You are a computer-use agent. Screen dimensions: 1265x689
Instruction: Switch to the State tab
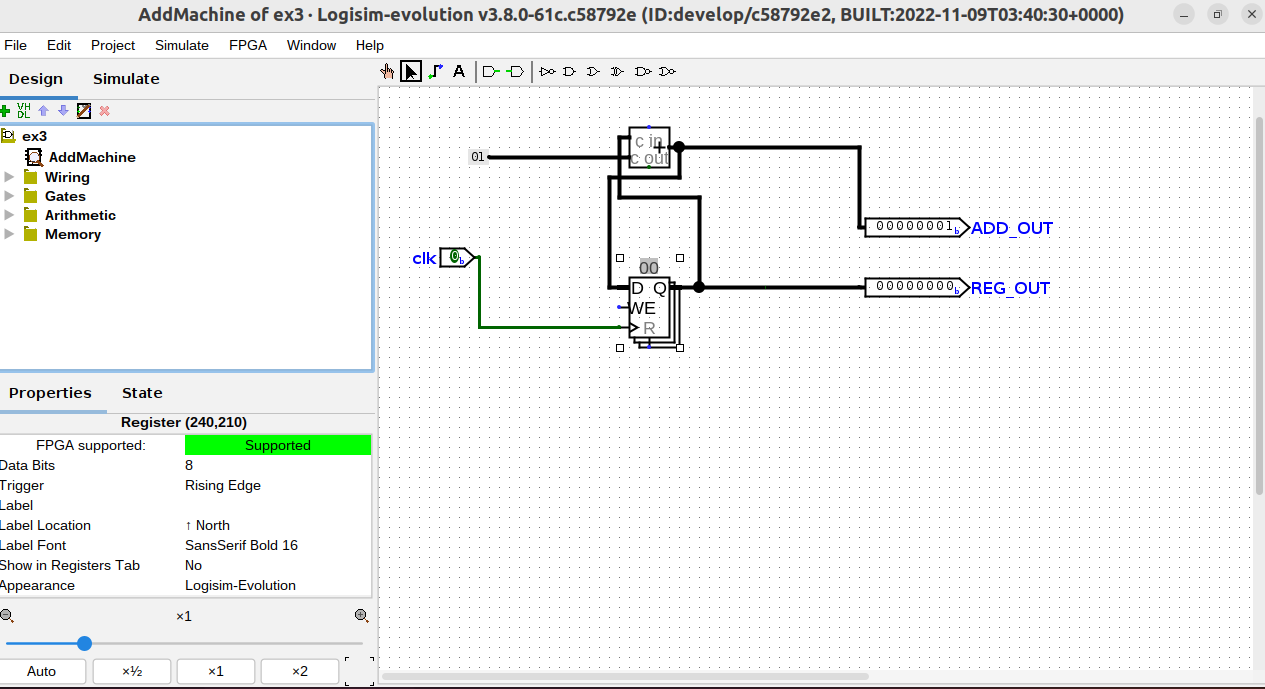[142, 393]
